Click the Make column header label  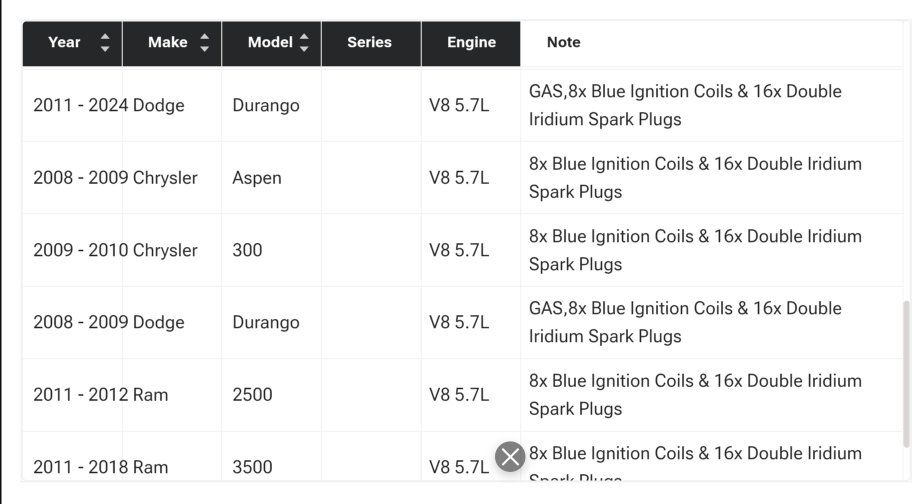click(x=167, y=43)
